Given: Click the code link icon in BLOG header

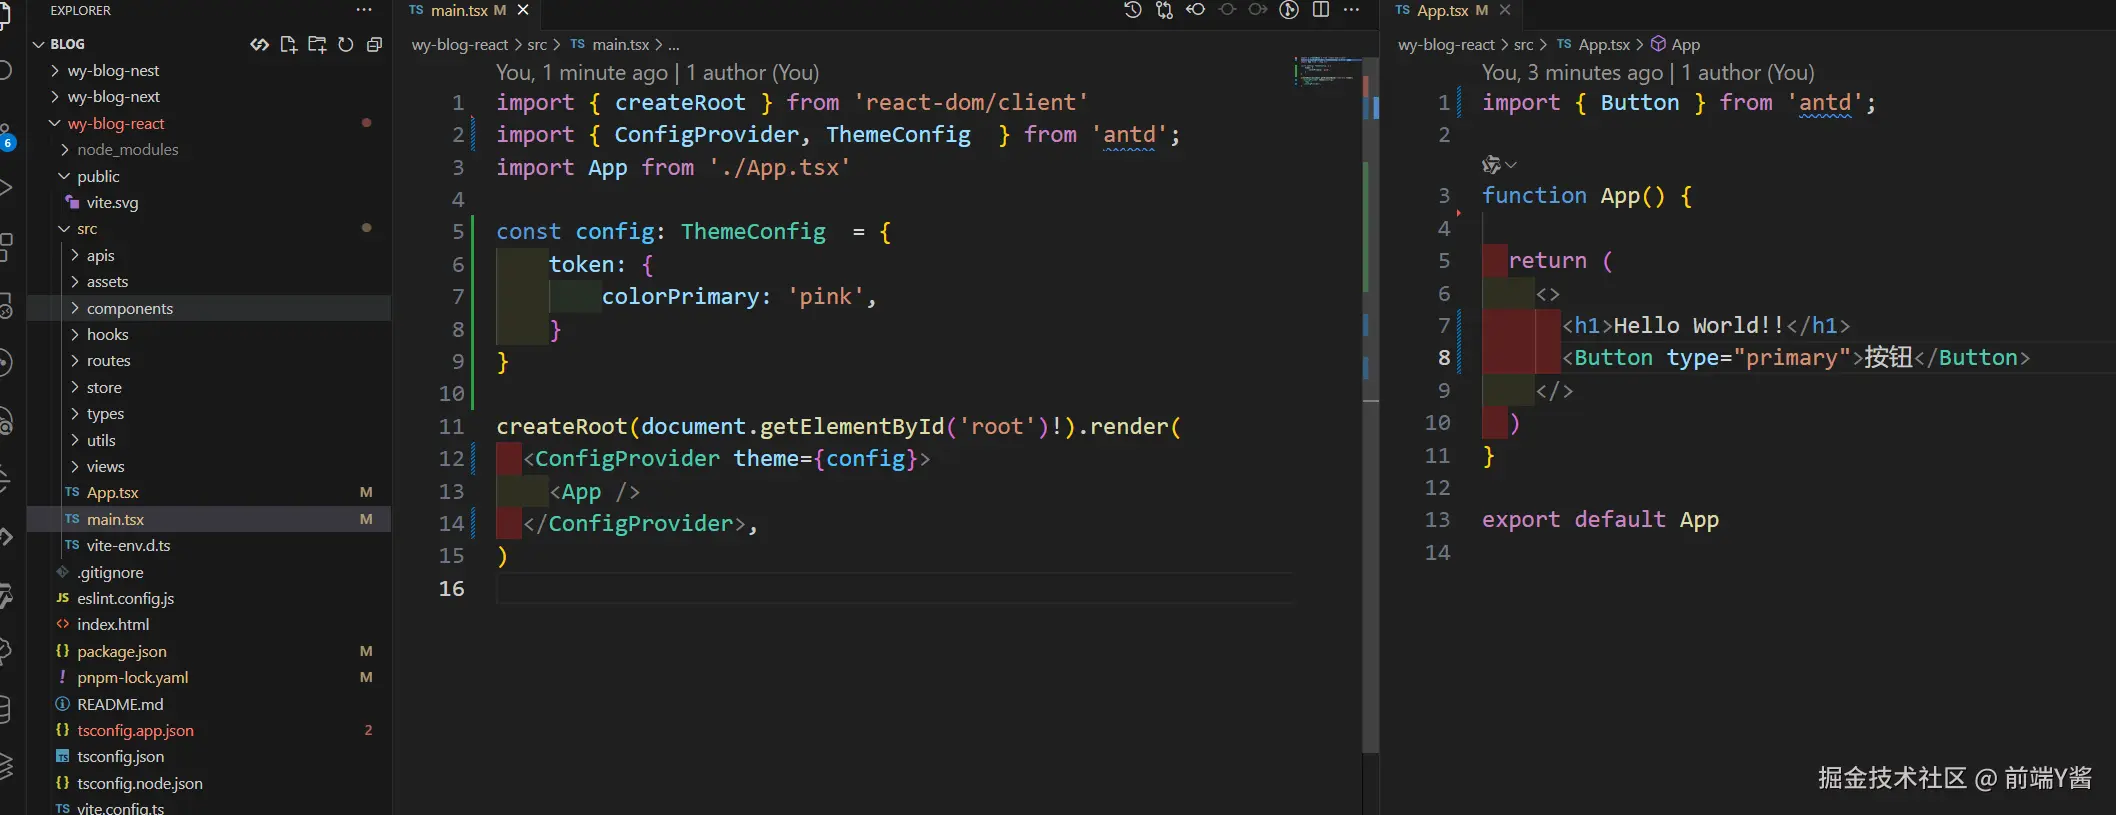Looking at the screenshot, I should (260, 44).
